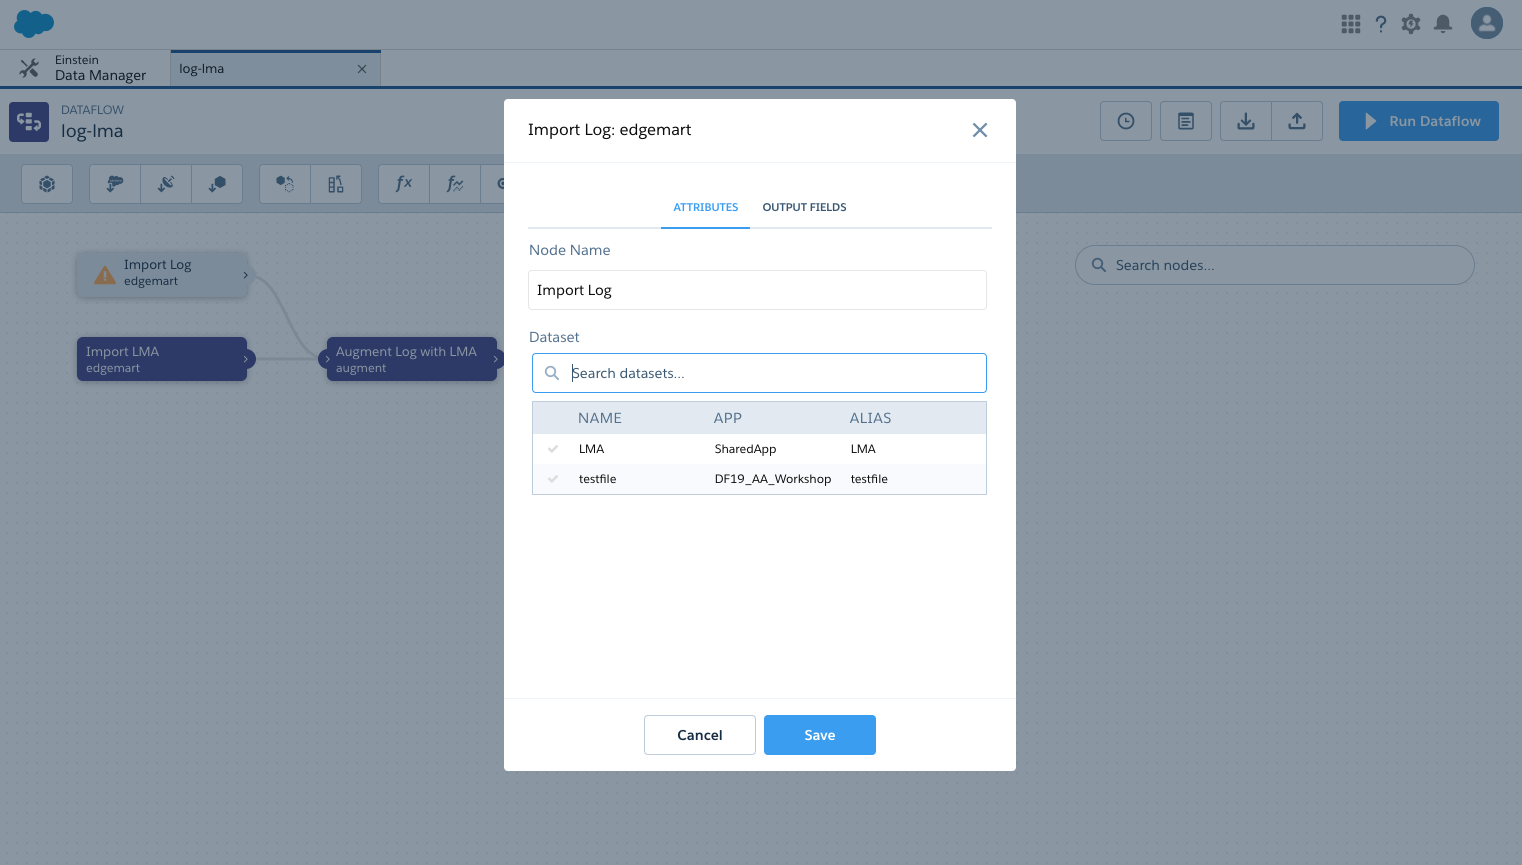The width and height of the screenshot is (1522, 865).
Task: Click the download dataflow JSON button
Action: pos(1246,121)
